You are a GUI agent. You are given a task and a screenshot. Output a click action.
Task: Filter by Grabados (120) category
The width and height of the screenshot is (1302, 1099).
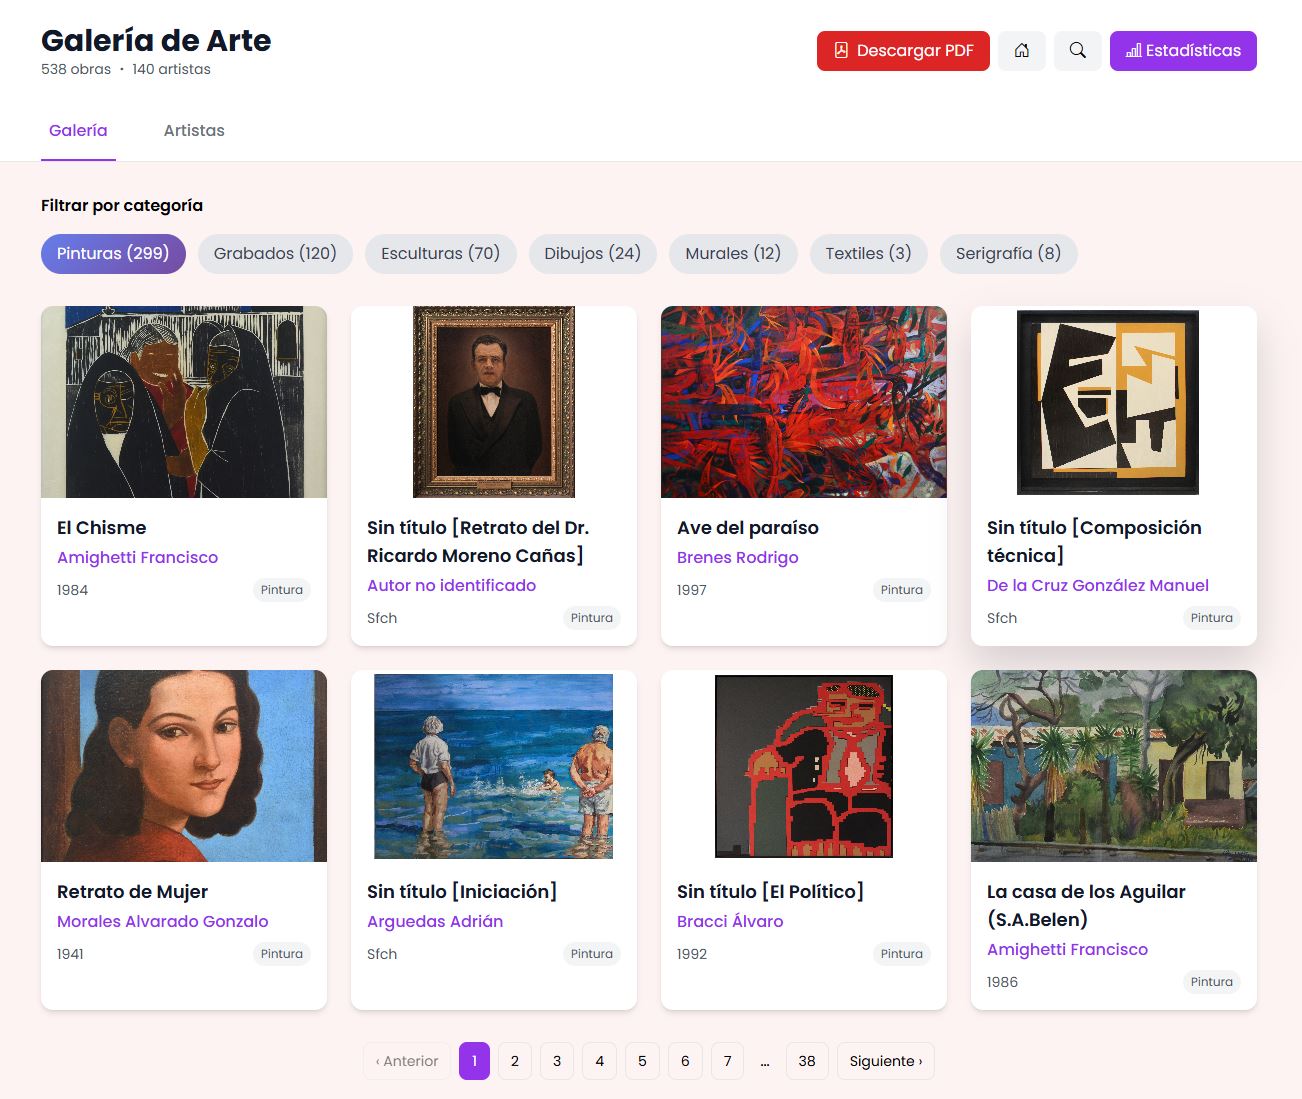click(x=275, y=254)
